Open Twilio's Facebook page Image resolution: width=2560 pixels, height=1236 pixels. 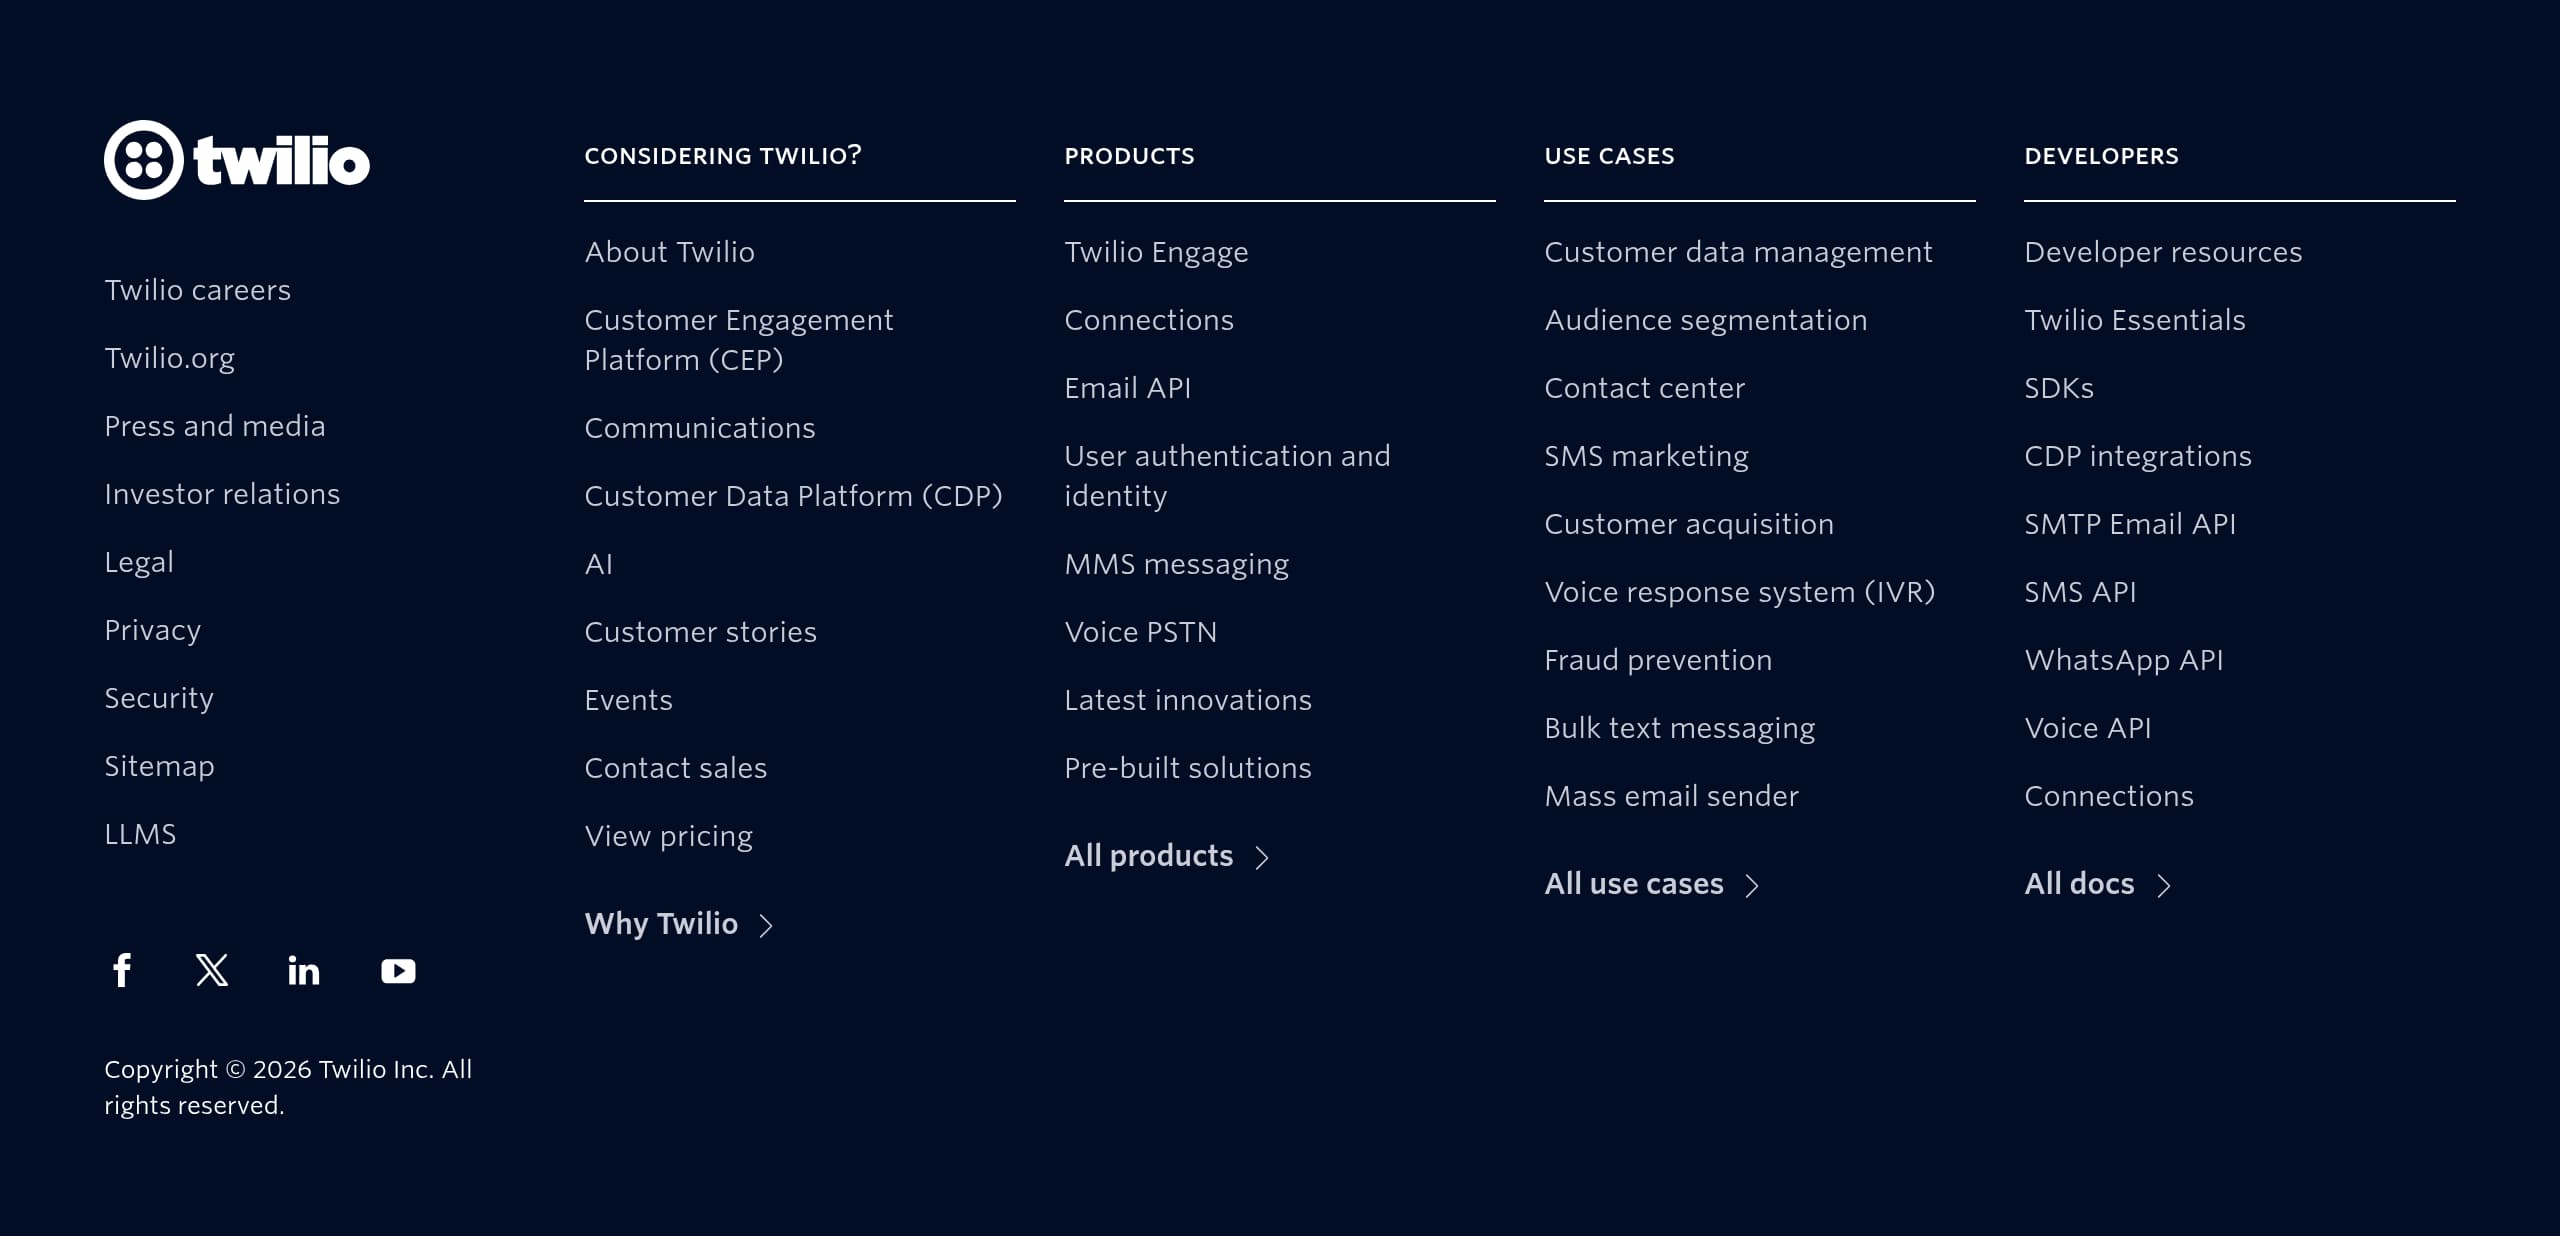coord(122,970)
